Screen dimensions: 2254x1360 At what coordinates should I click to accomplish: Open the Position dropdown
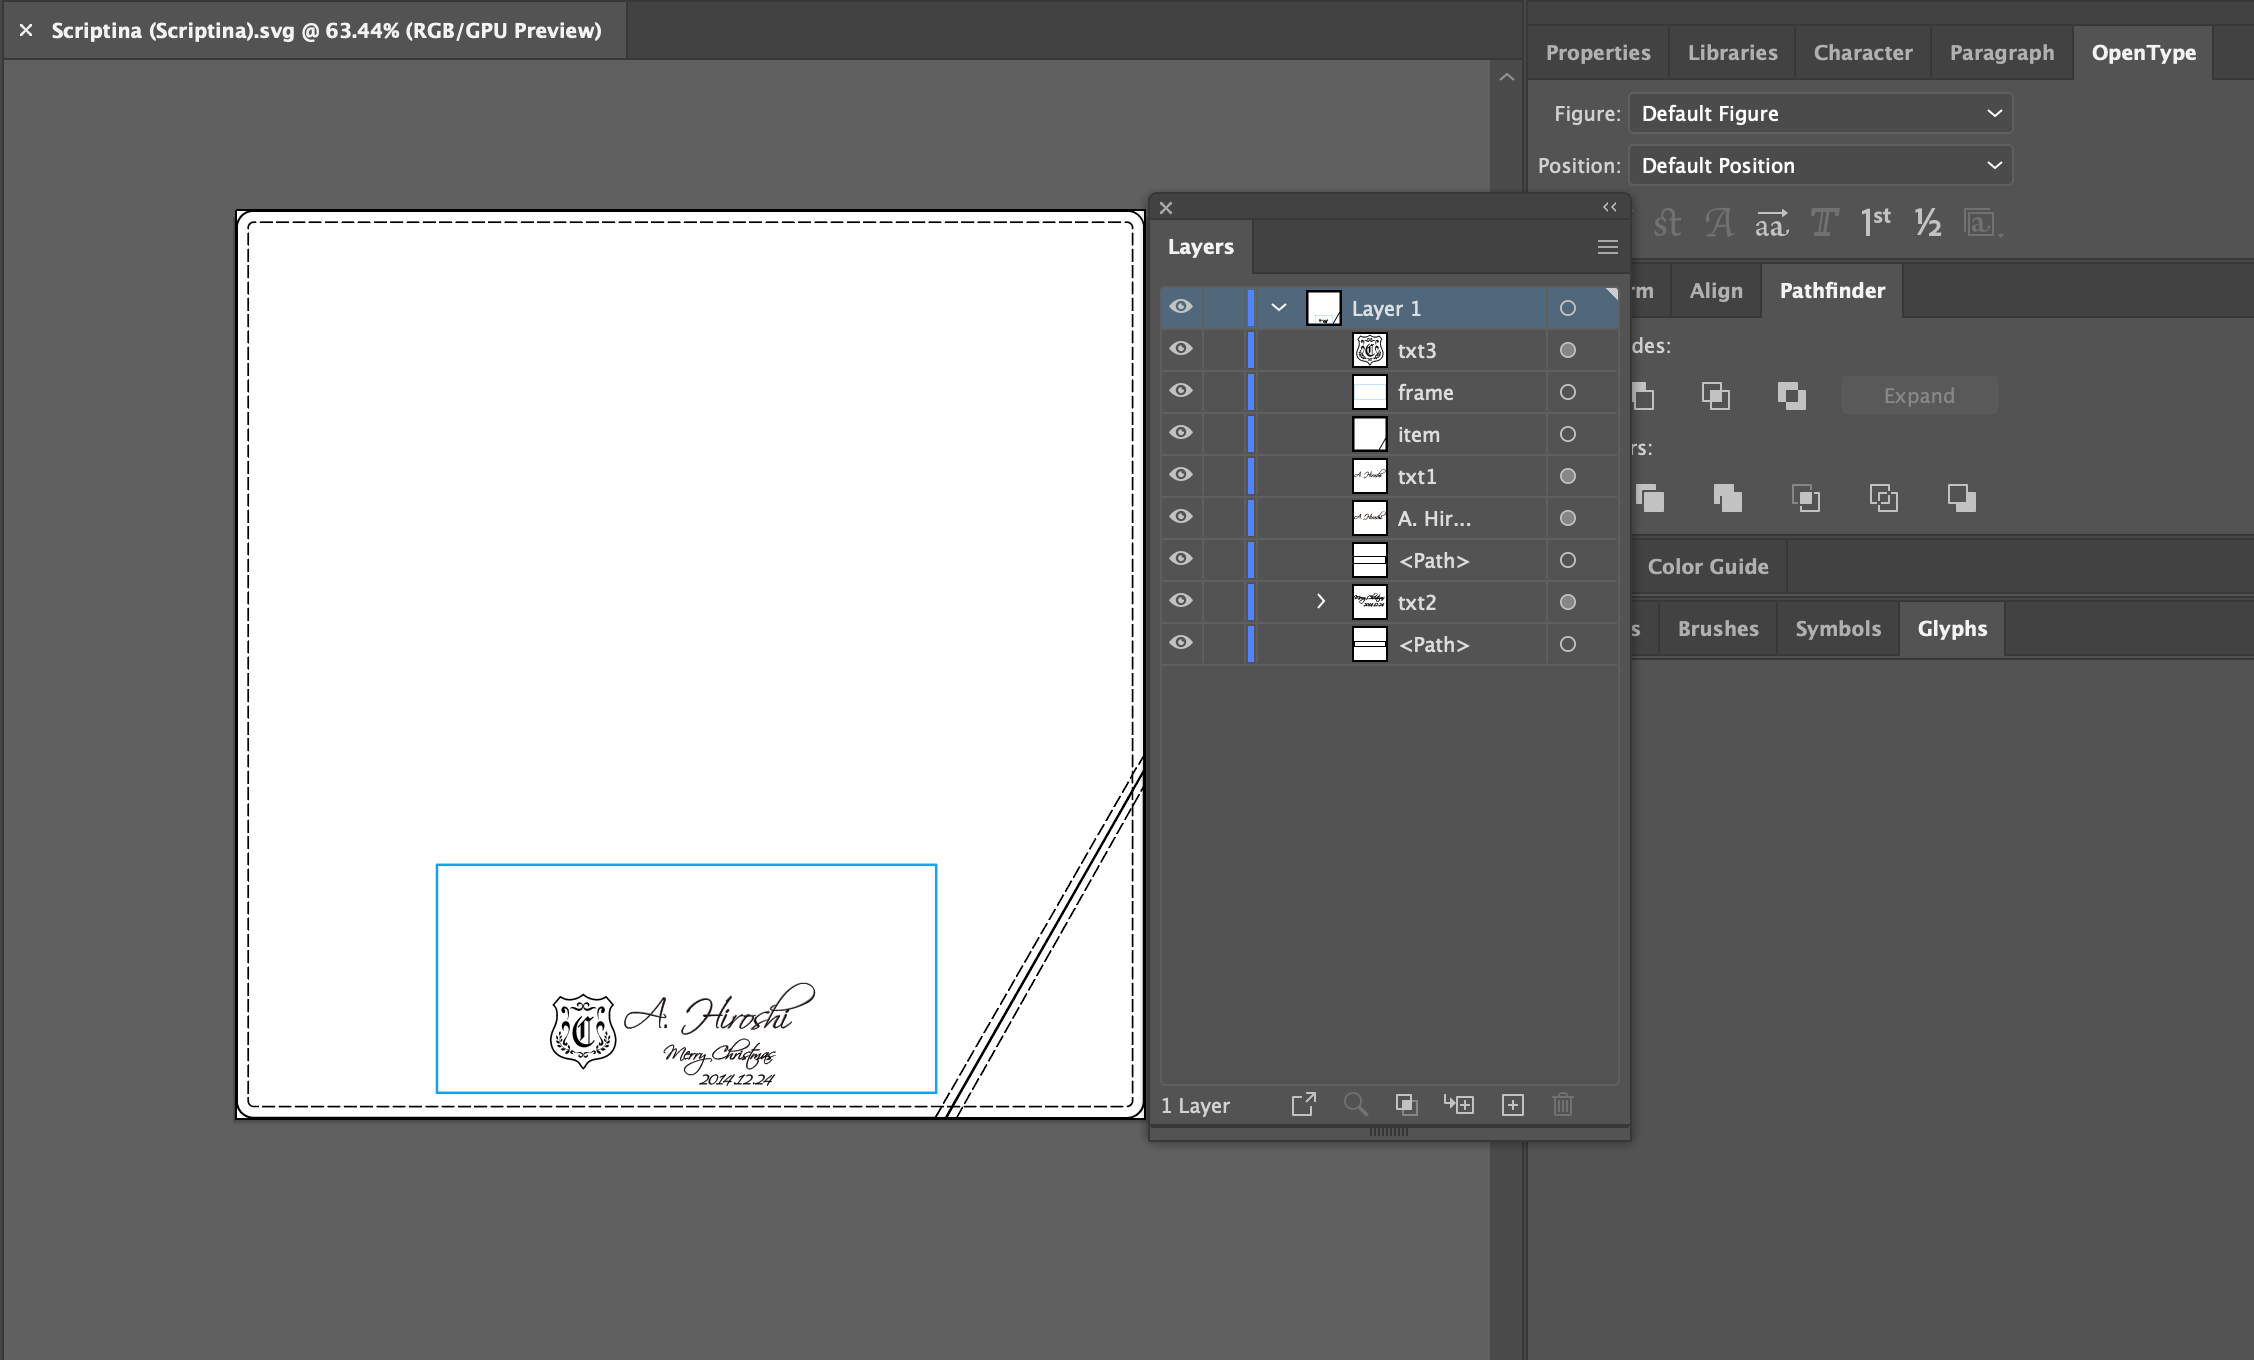pyautogui.click(x=1820, y=166)
